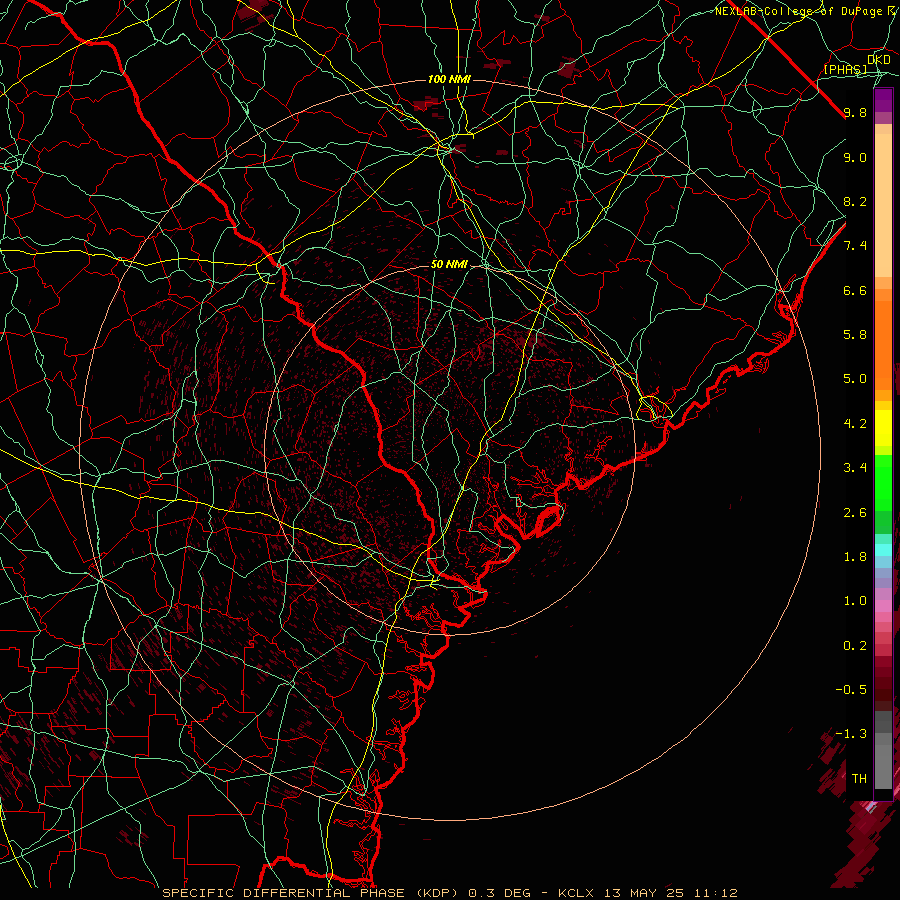Click the 1.0 scale value
Viewport: 900px width, 900px height.
coord(855,601)
